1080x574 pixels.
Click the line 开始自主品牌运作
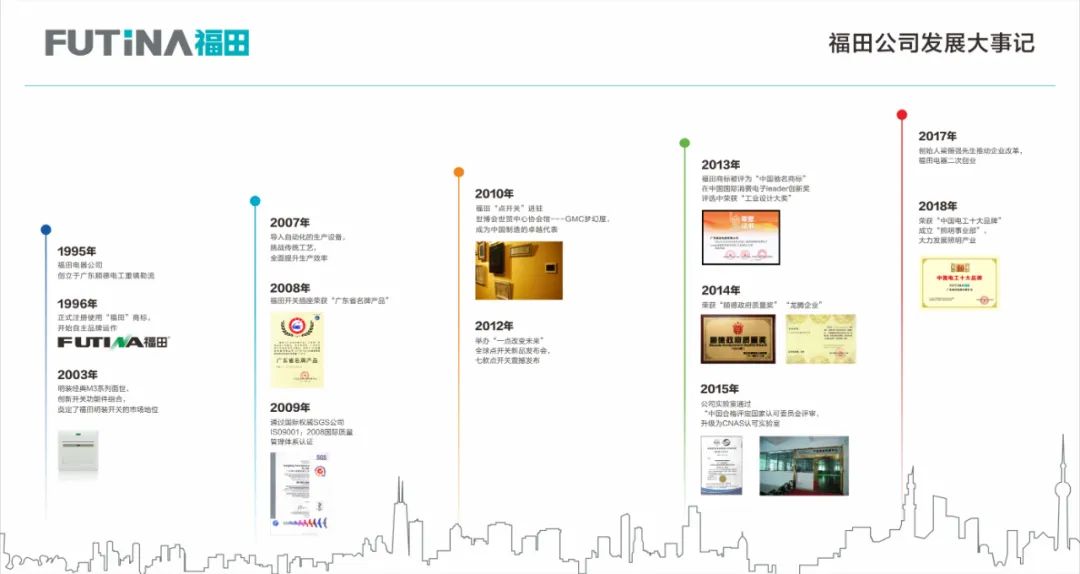click(87, 328)
